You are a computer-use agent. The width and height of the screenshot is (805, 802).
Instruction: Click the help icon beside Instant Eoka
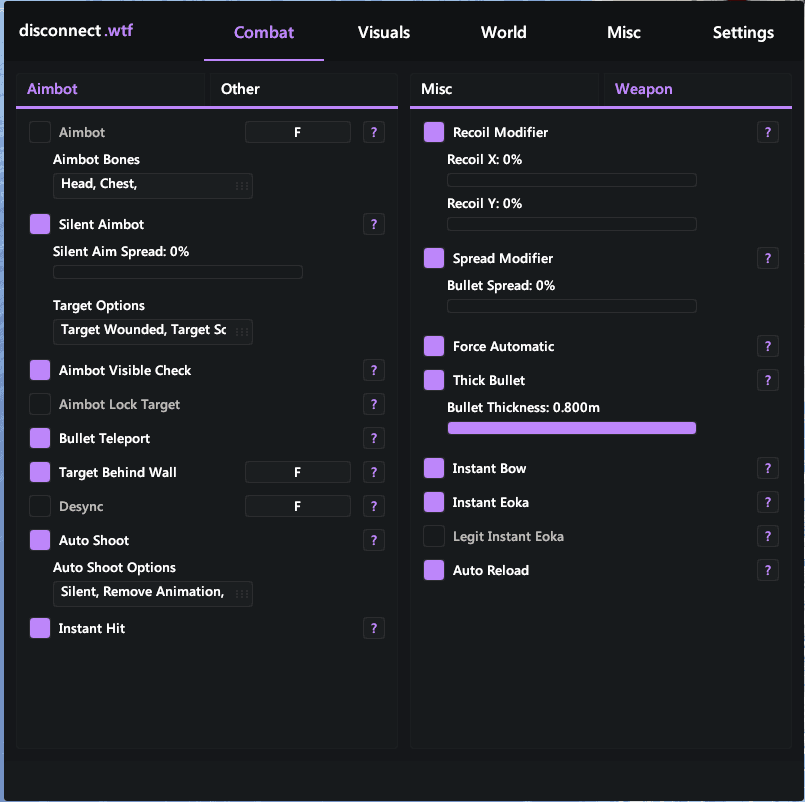(768, 502)
